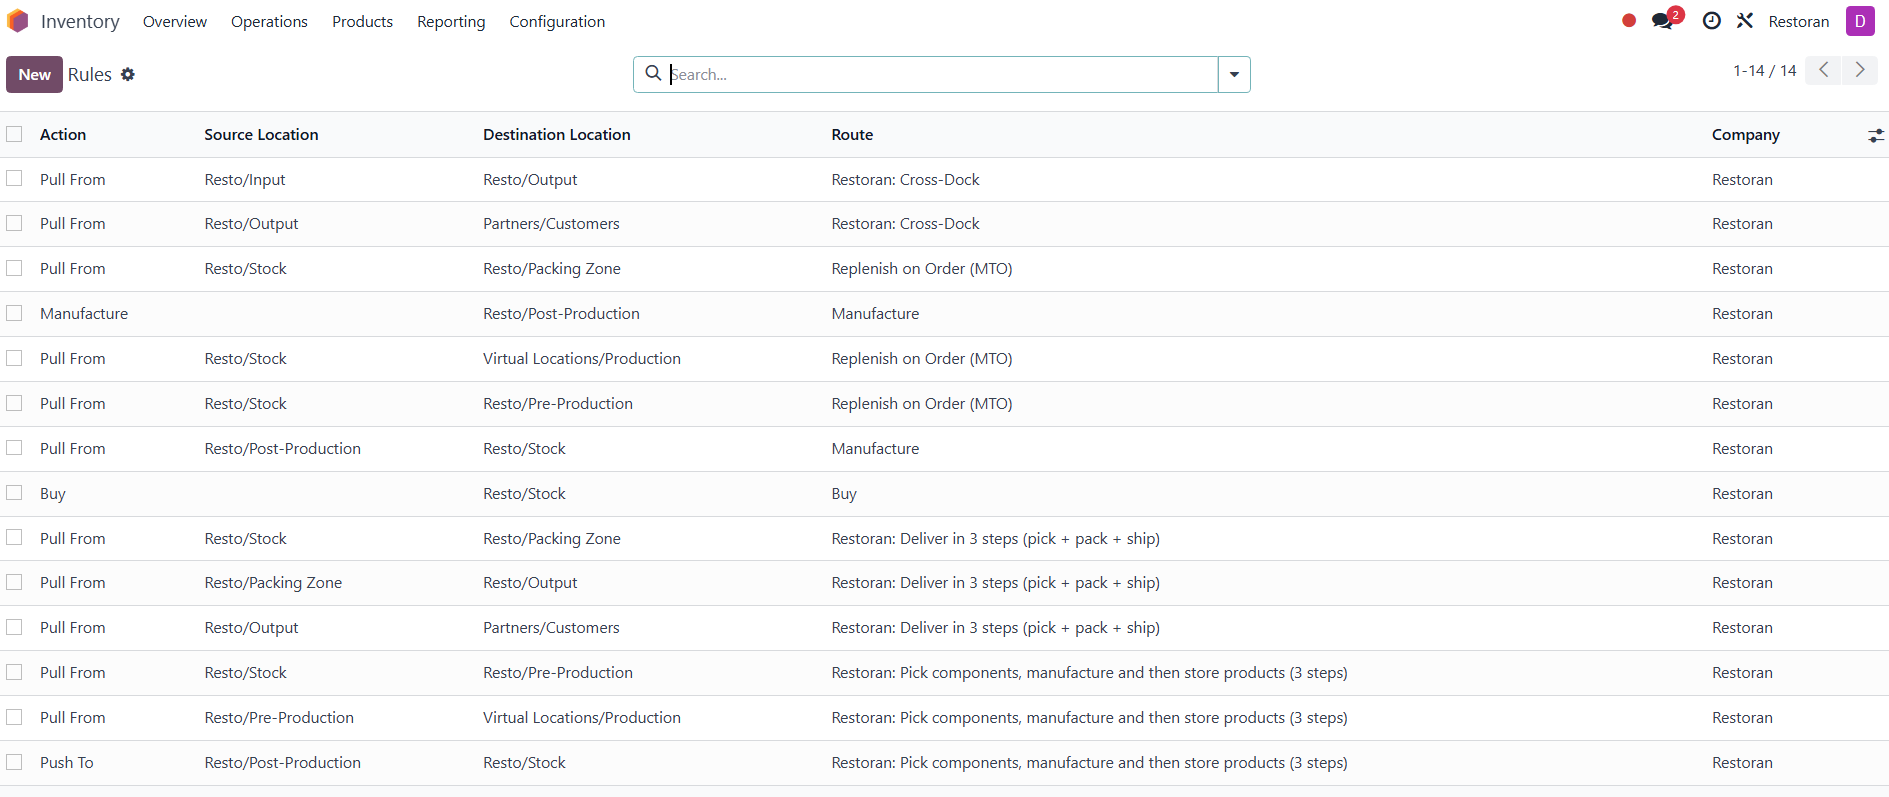Viewport: 1889px width, 797px height.
Task: Select checkbox for Resto/Stock to Resto/Pre-Production MTO rule
Action: [14, 403]
